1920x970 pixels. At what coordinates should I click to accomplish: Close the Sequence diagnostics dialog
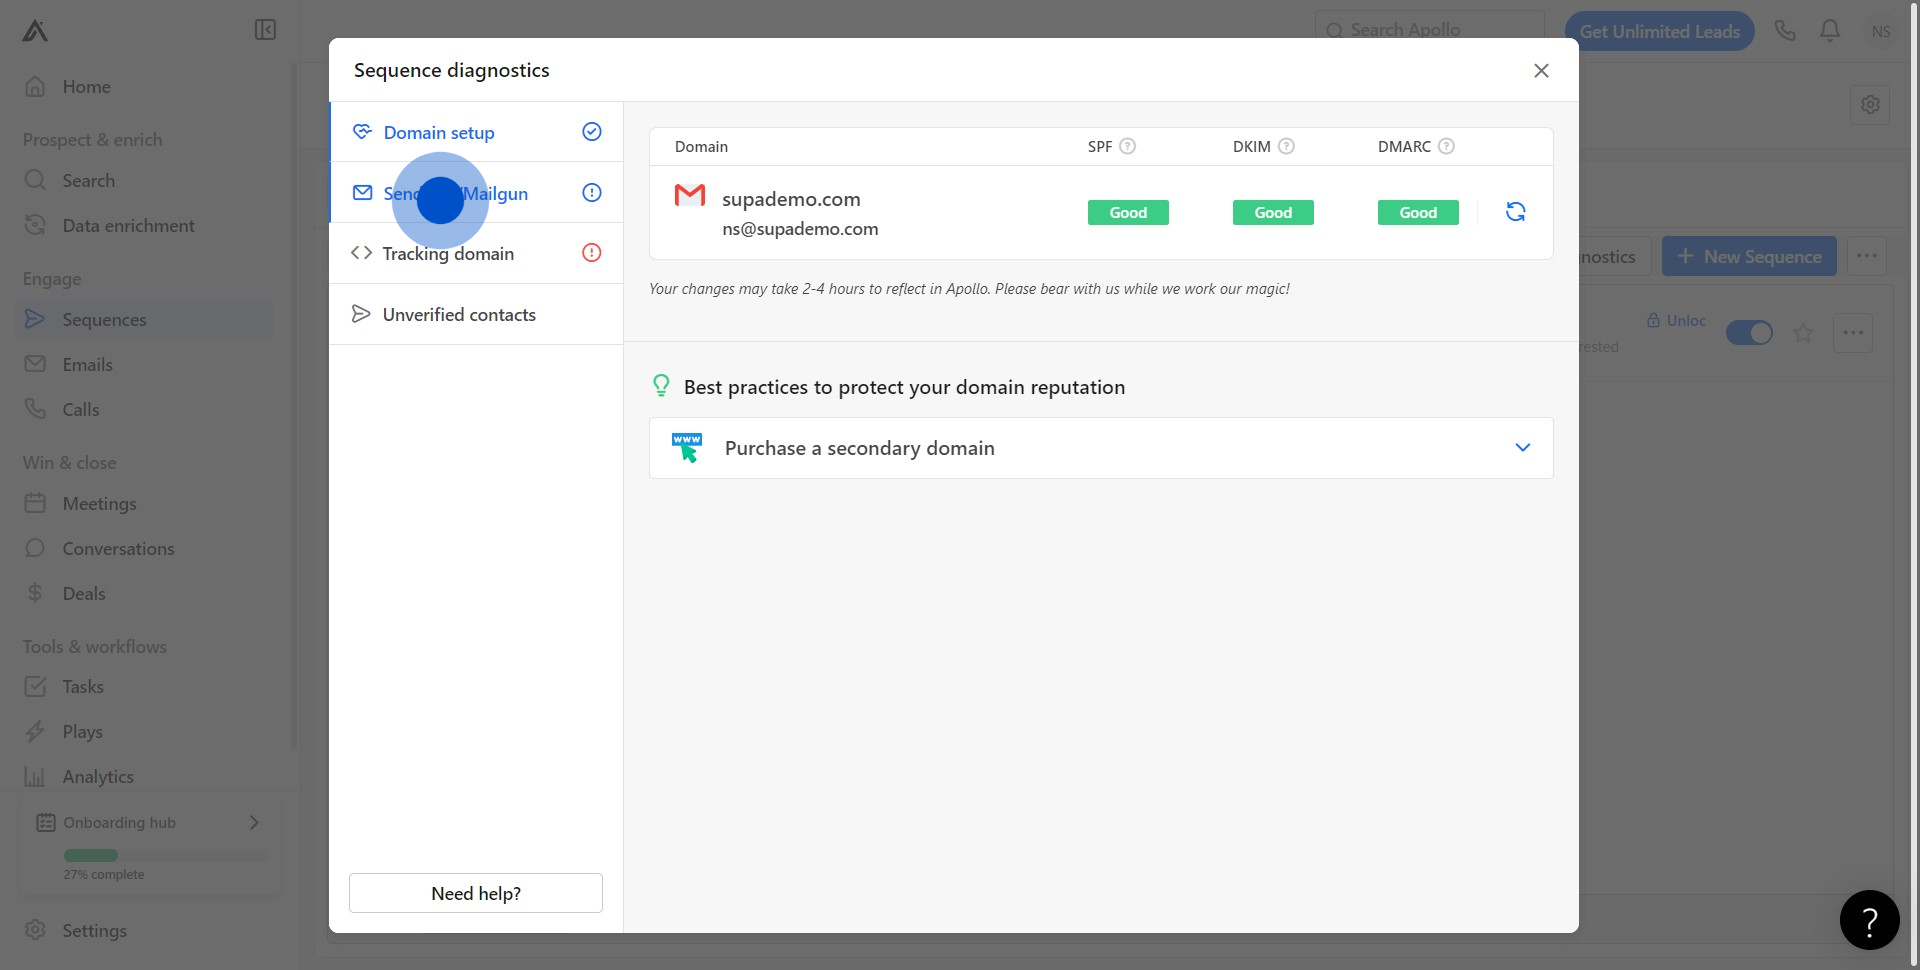pyautogui.click(x=1540, y=71)
